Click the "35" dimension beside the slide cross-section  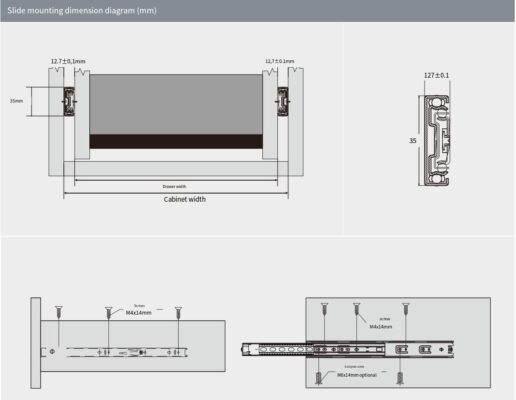click(x=413, y=141)
